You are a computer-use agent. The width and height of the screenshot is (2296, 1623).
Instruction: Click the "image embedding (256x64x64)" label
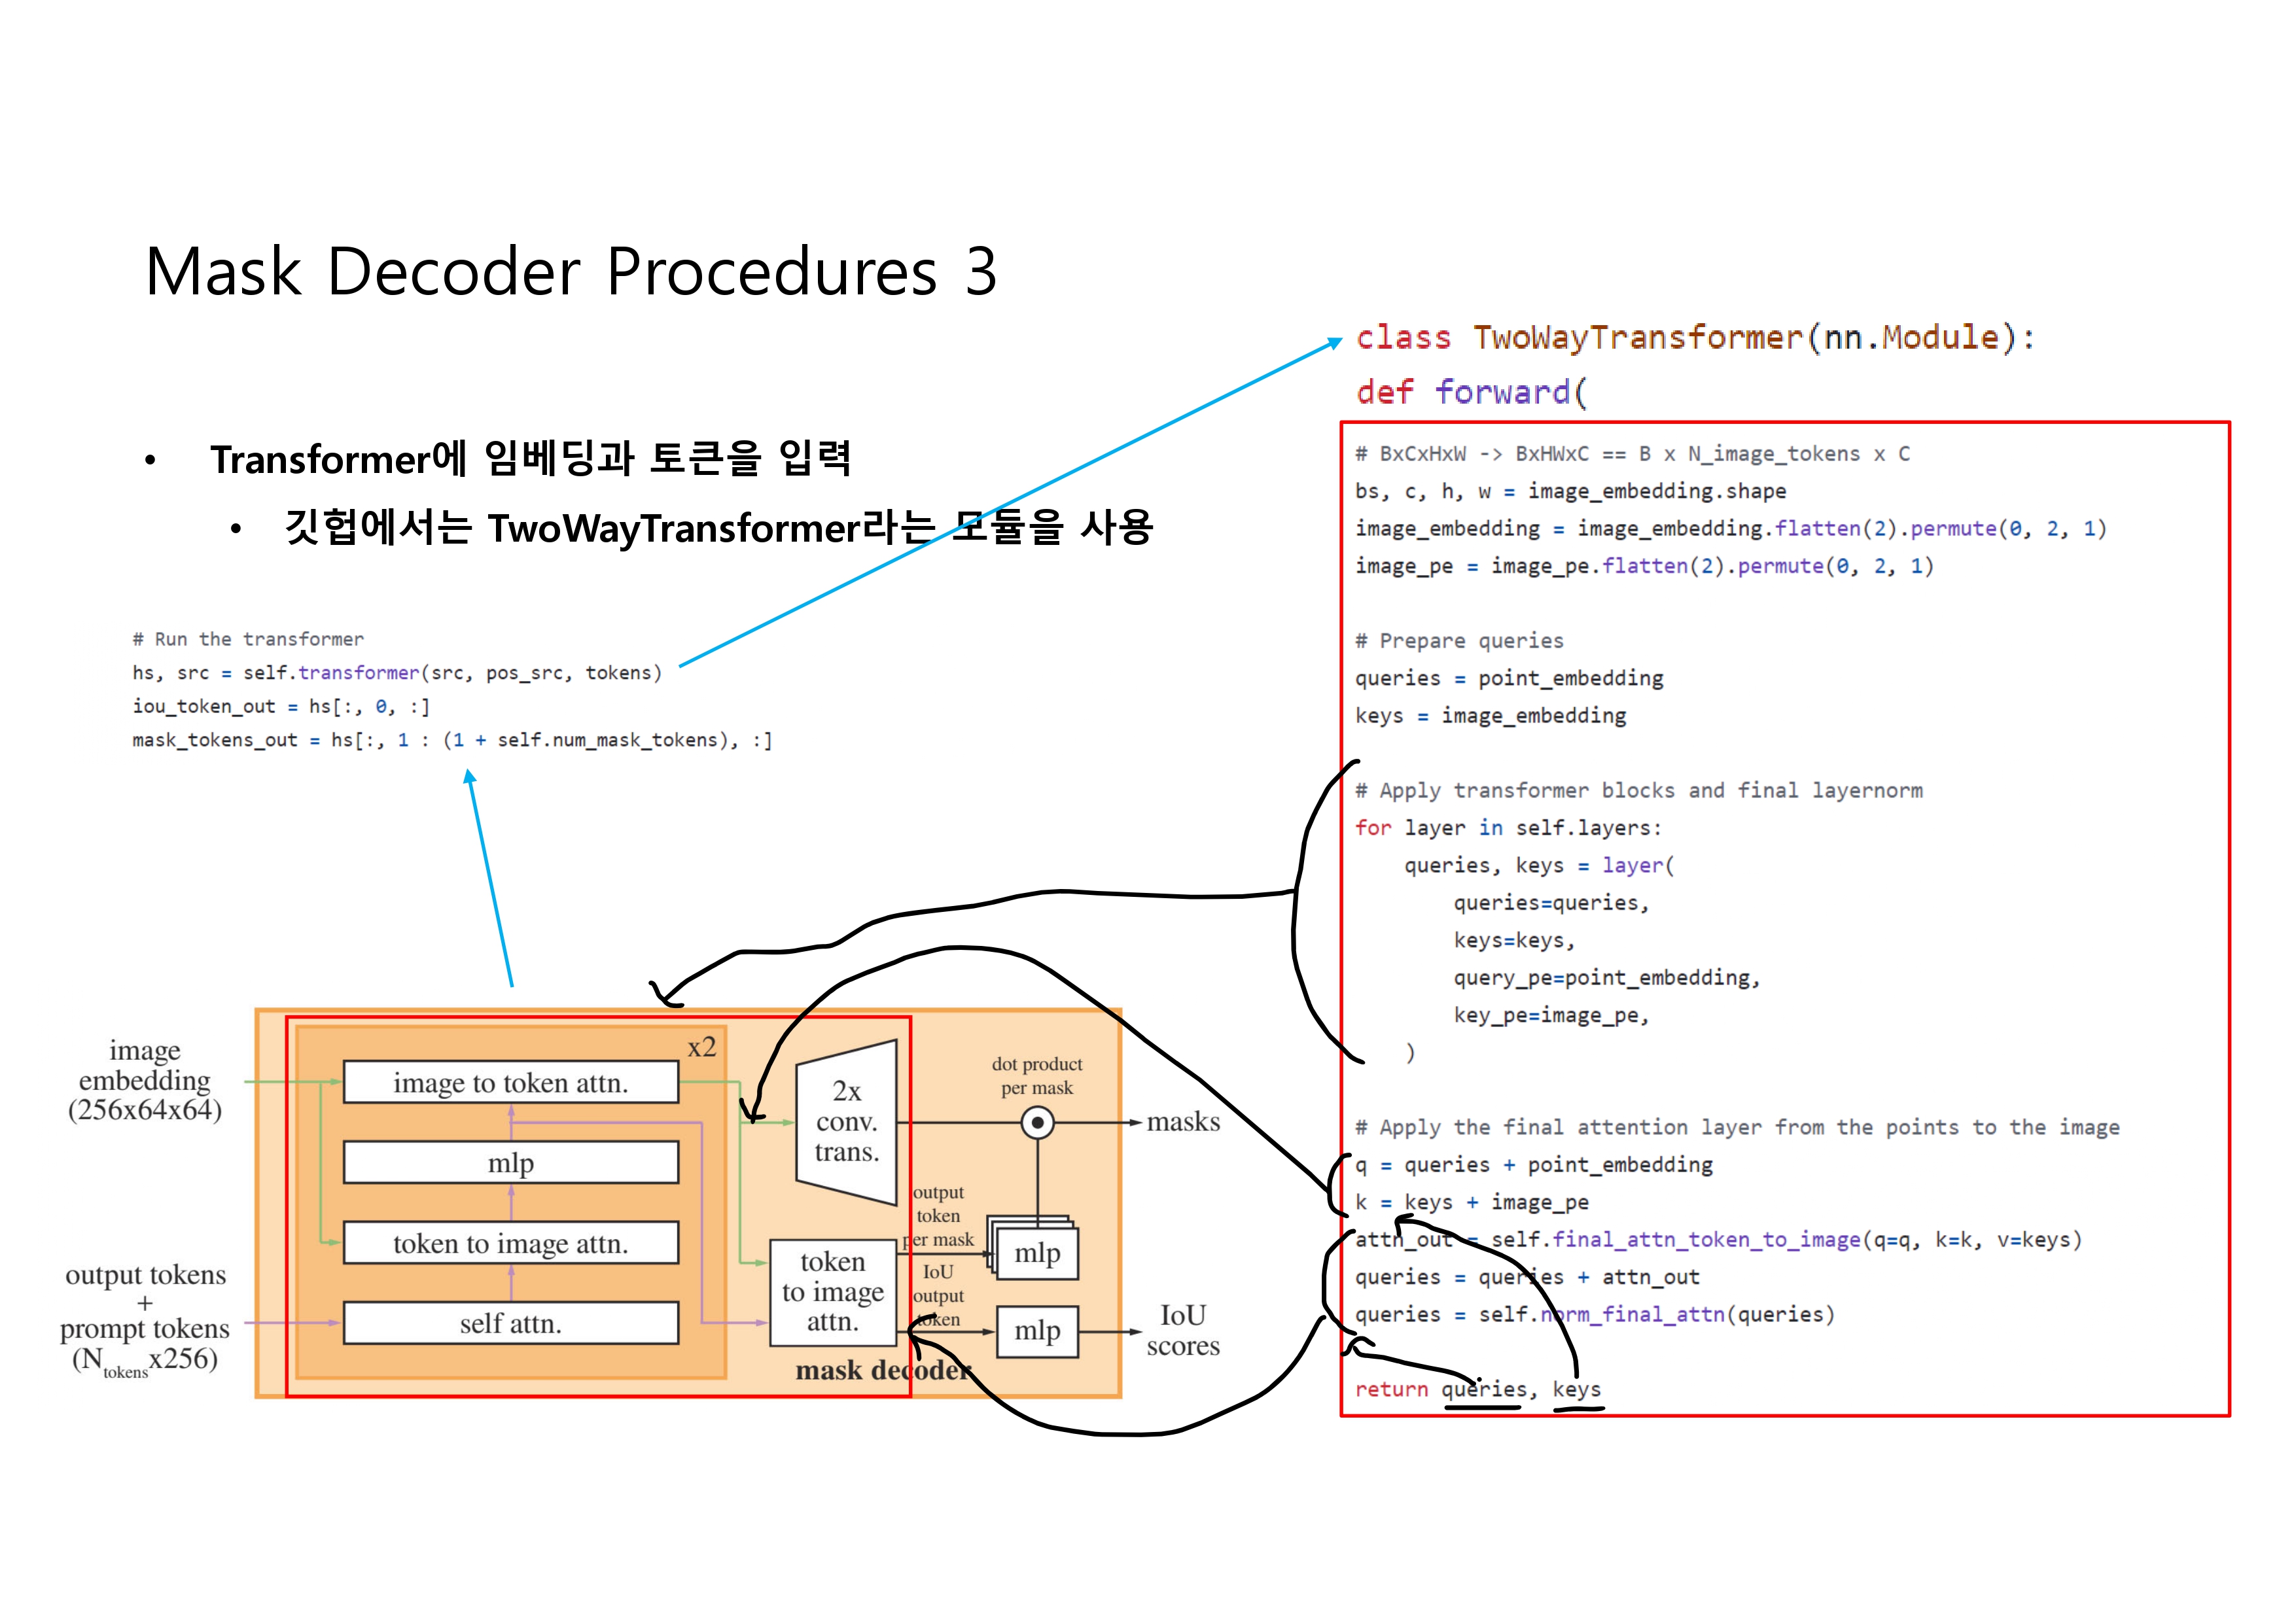(145, 1080)
